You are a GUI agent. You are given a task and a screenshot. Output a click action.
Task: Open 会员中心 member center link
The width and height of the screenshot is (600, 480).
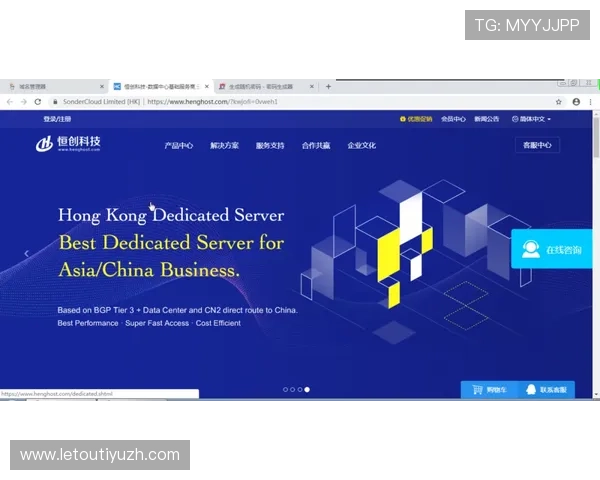click(453, 119)
